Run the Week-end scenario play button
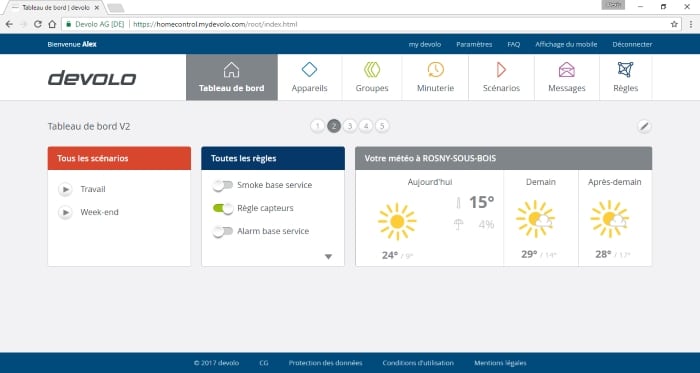The width and height of the screenshot is (700, 373). [x=65, y=213]
